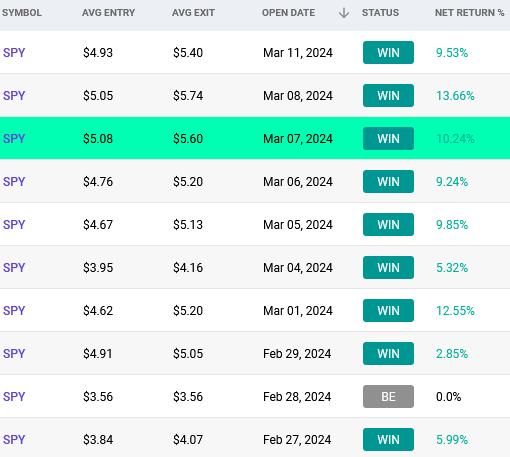Click avg exit price $5.60
Viewport: 510px width, 457px height.
point(188,139)
